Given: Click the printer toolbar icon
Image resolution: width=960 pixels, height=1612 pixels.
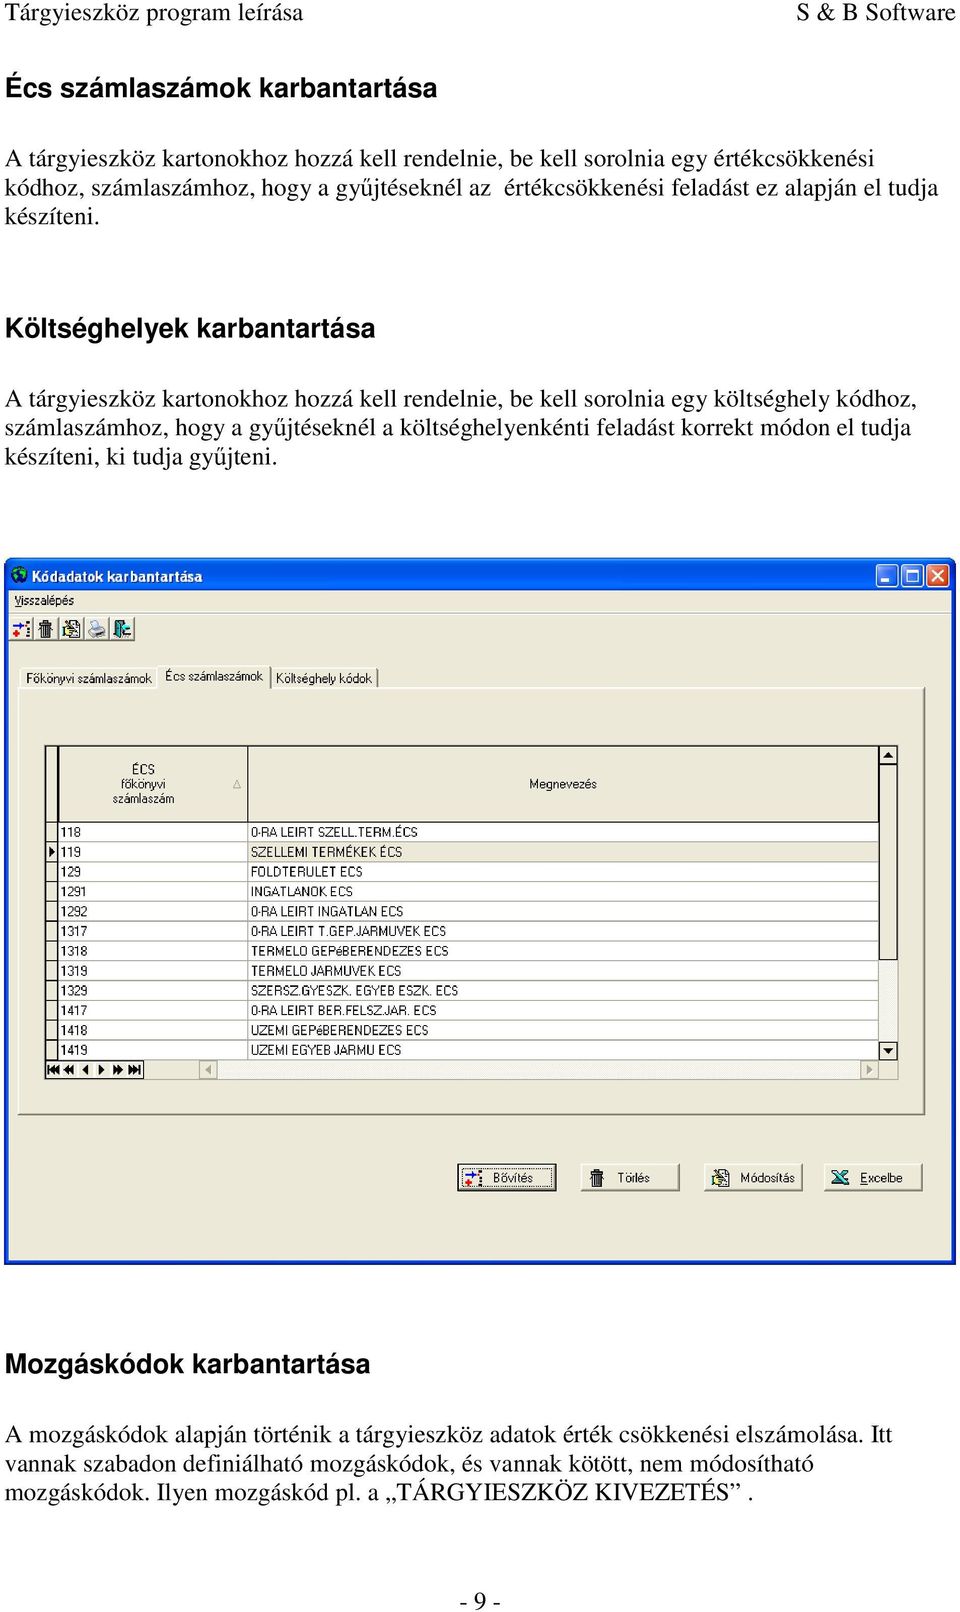Looking at the screenshot, I should tap(97, 629).
